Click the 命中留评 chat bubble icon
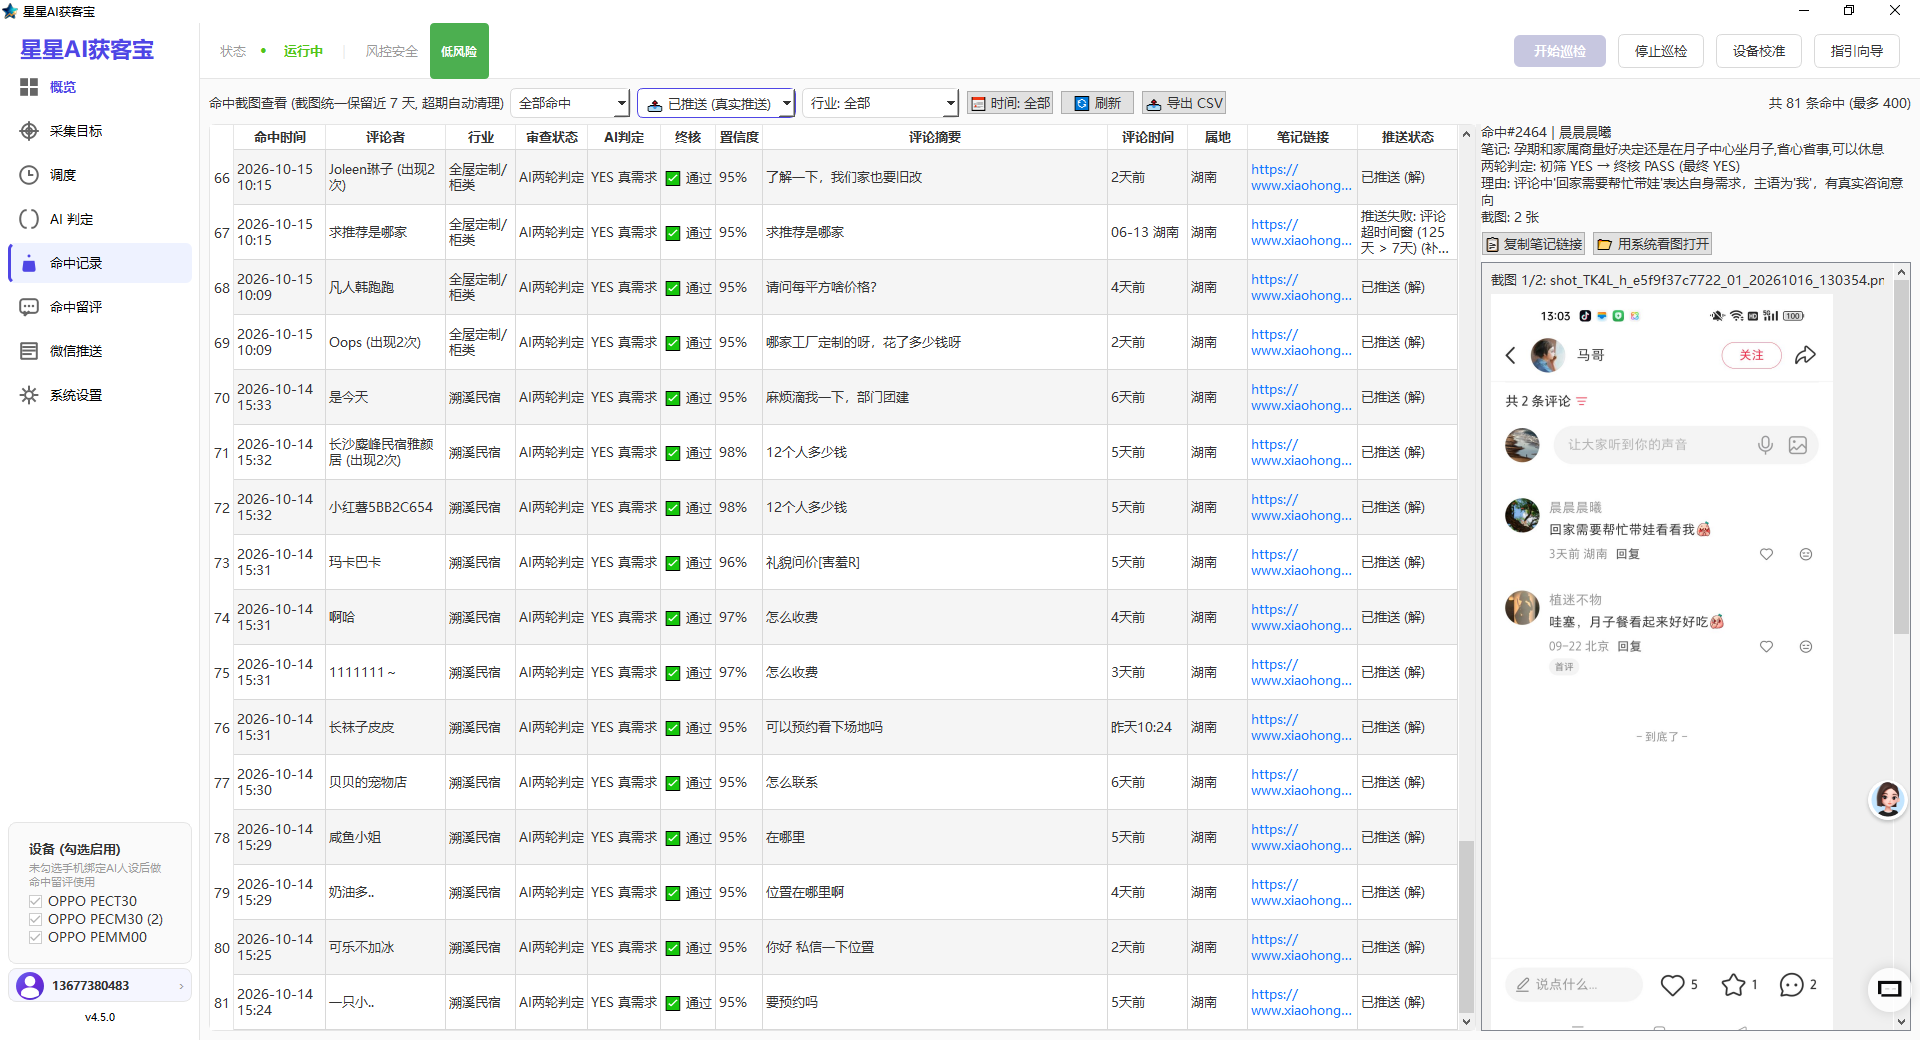This screenshot has width=1920, height=1040. 29,307
